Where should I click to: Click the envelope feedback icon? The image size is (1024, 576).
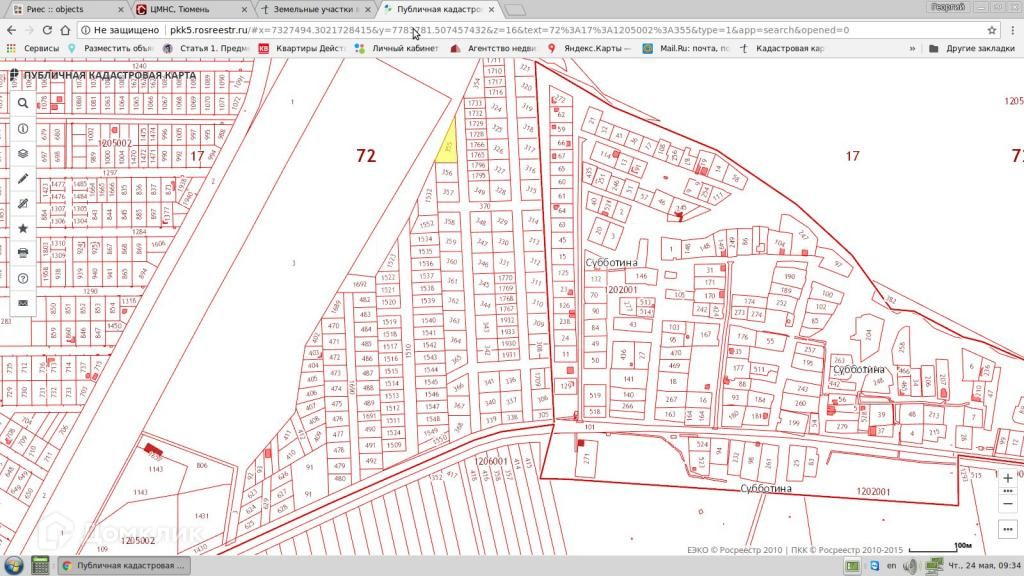coord(22,303)
